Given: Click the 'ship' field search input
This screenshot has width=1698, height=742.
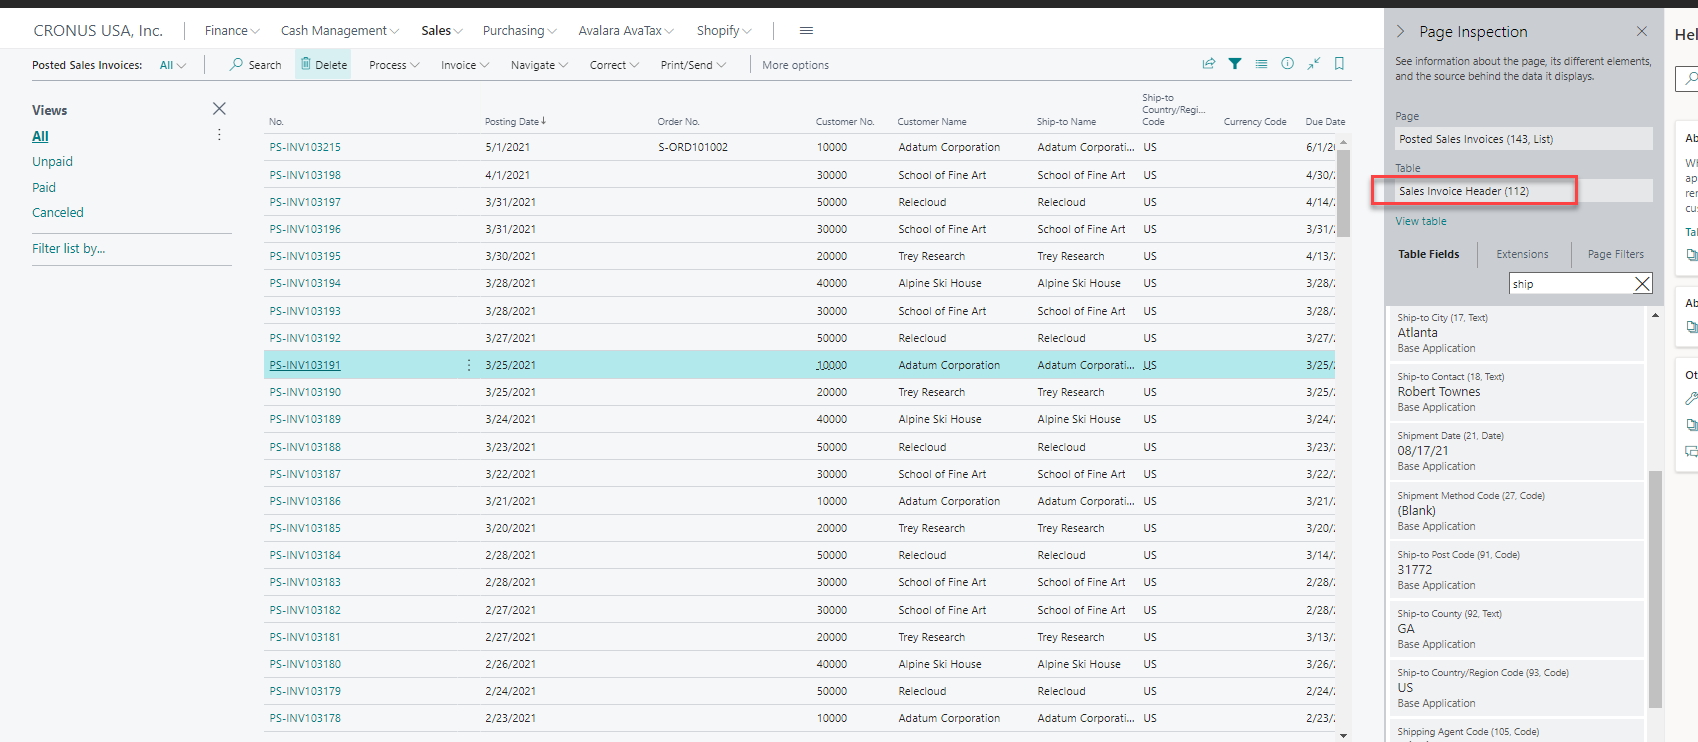Looking at the screenshot, I should coord(1568,284).
